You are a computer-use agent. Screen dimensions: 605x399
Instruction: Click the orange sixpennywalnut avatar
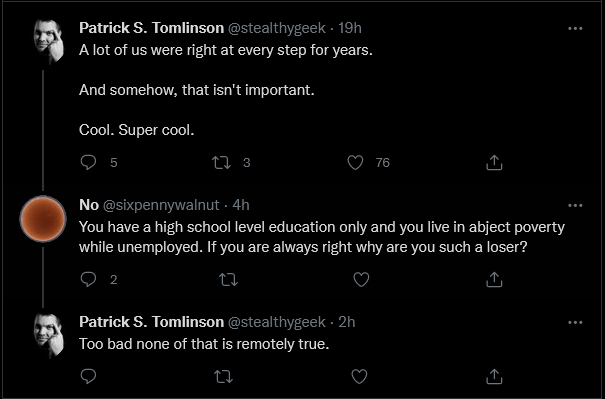tap(43, 219)
